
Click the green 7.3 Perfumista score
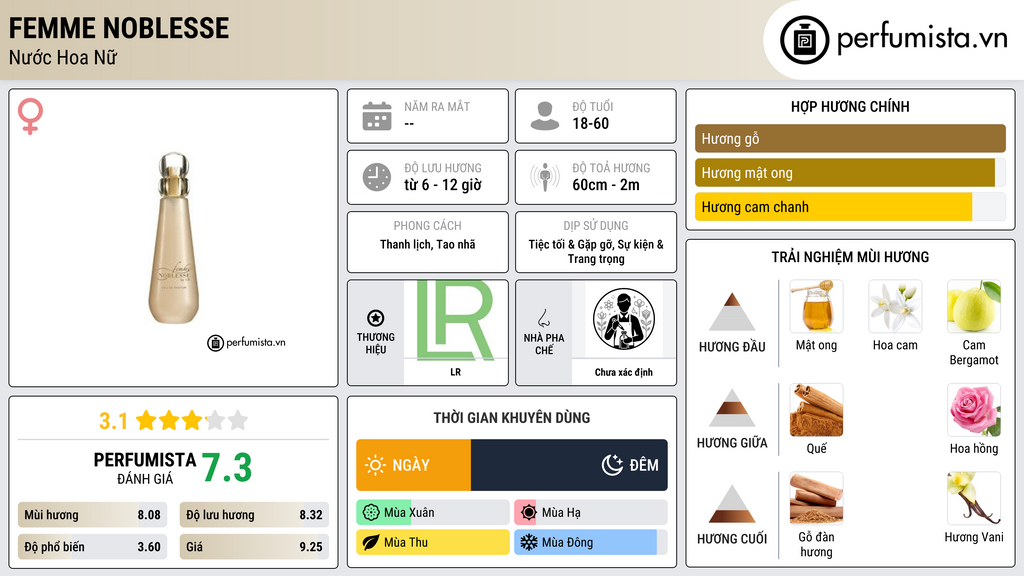227,468
